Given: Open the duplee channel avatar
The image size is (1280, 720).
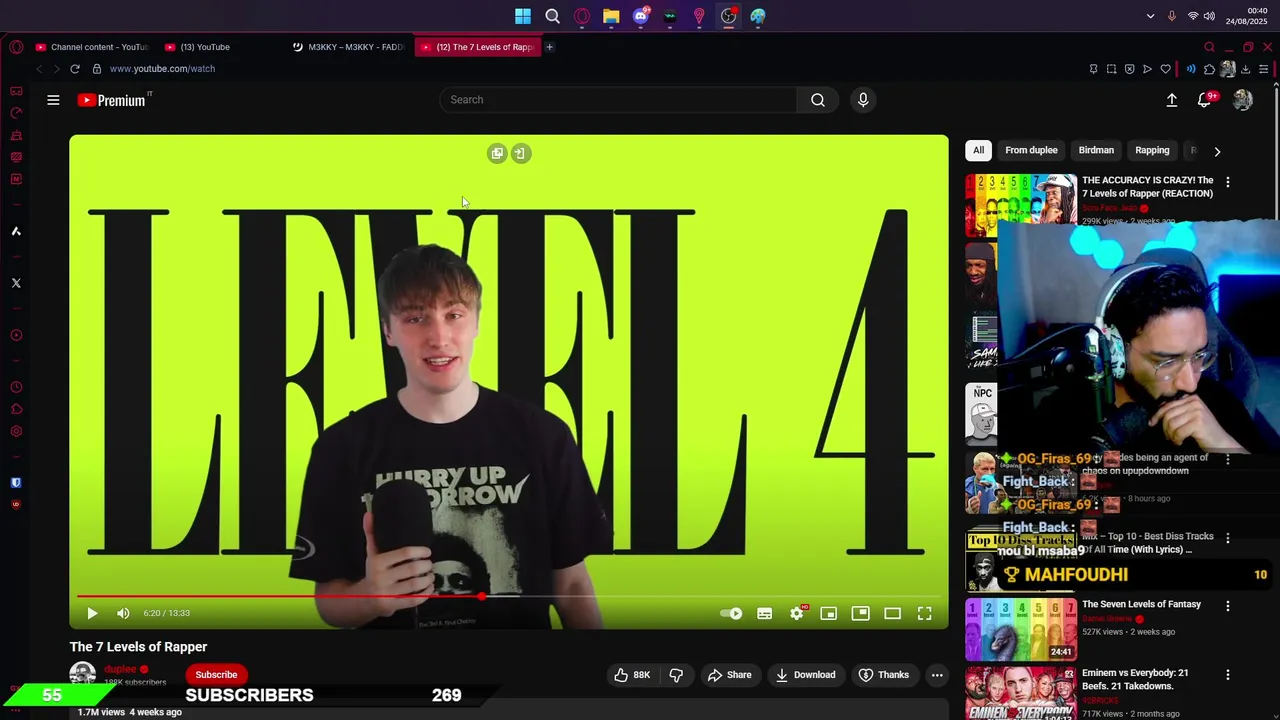Looking at the screenshot, I should coord(83,674).
